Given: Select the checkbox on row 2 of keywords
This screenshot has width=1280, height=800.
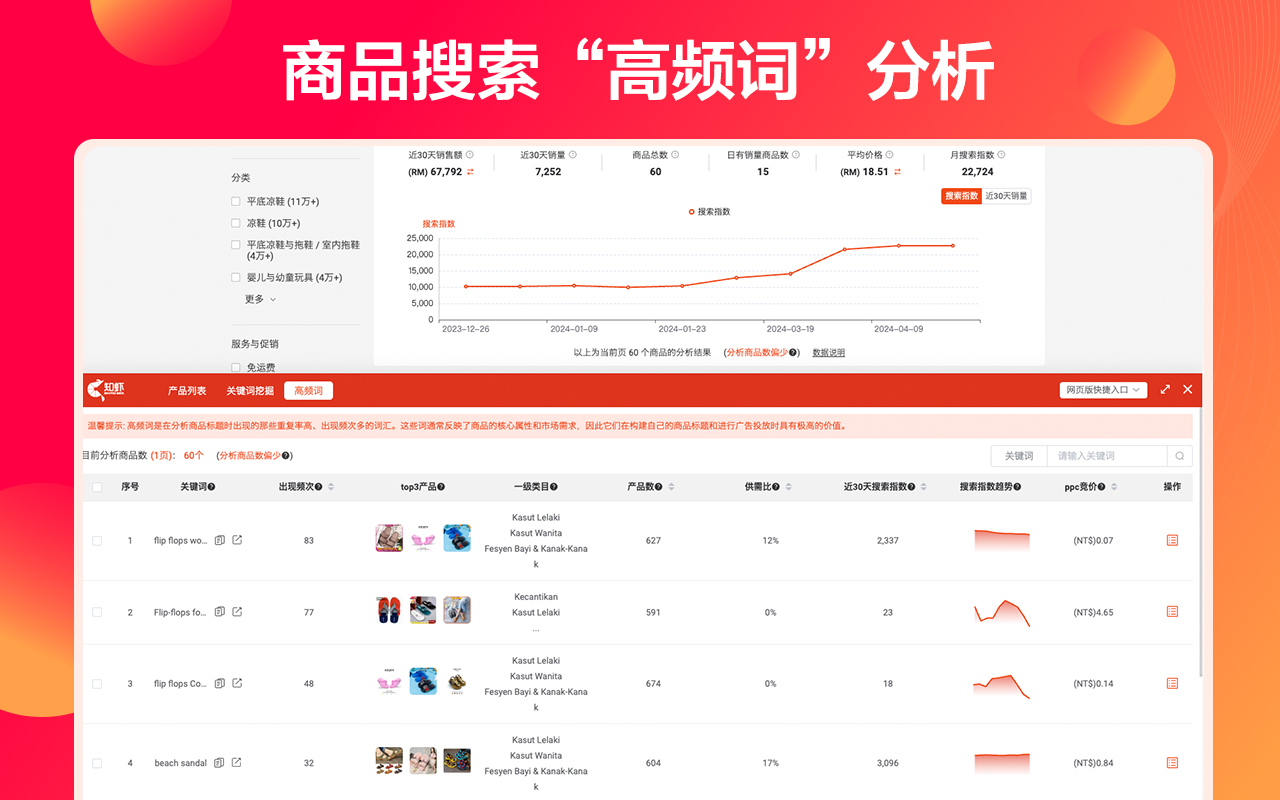Looking at the screenshot, I should [x=97, y=610].
